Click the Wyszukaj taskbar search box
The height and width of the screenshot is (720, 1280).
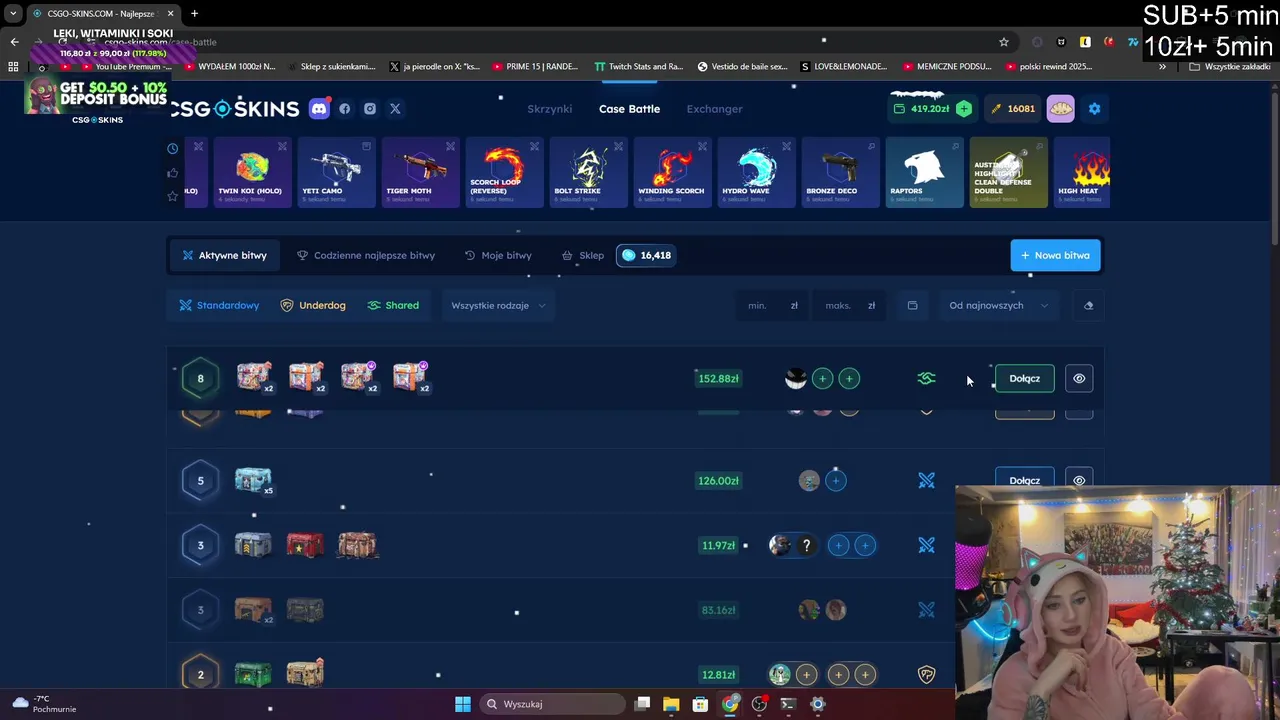click(552, 704)
